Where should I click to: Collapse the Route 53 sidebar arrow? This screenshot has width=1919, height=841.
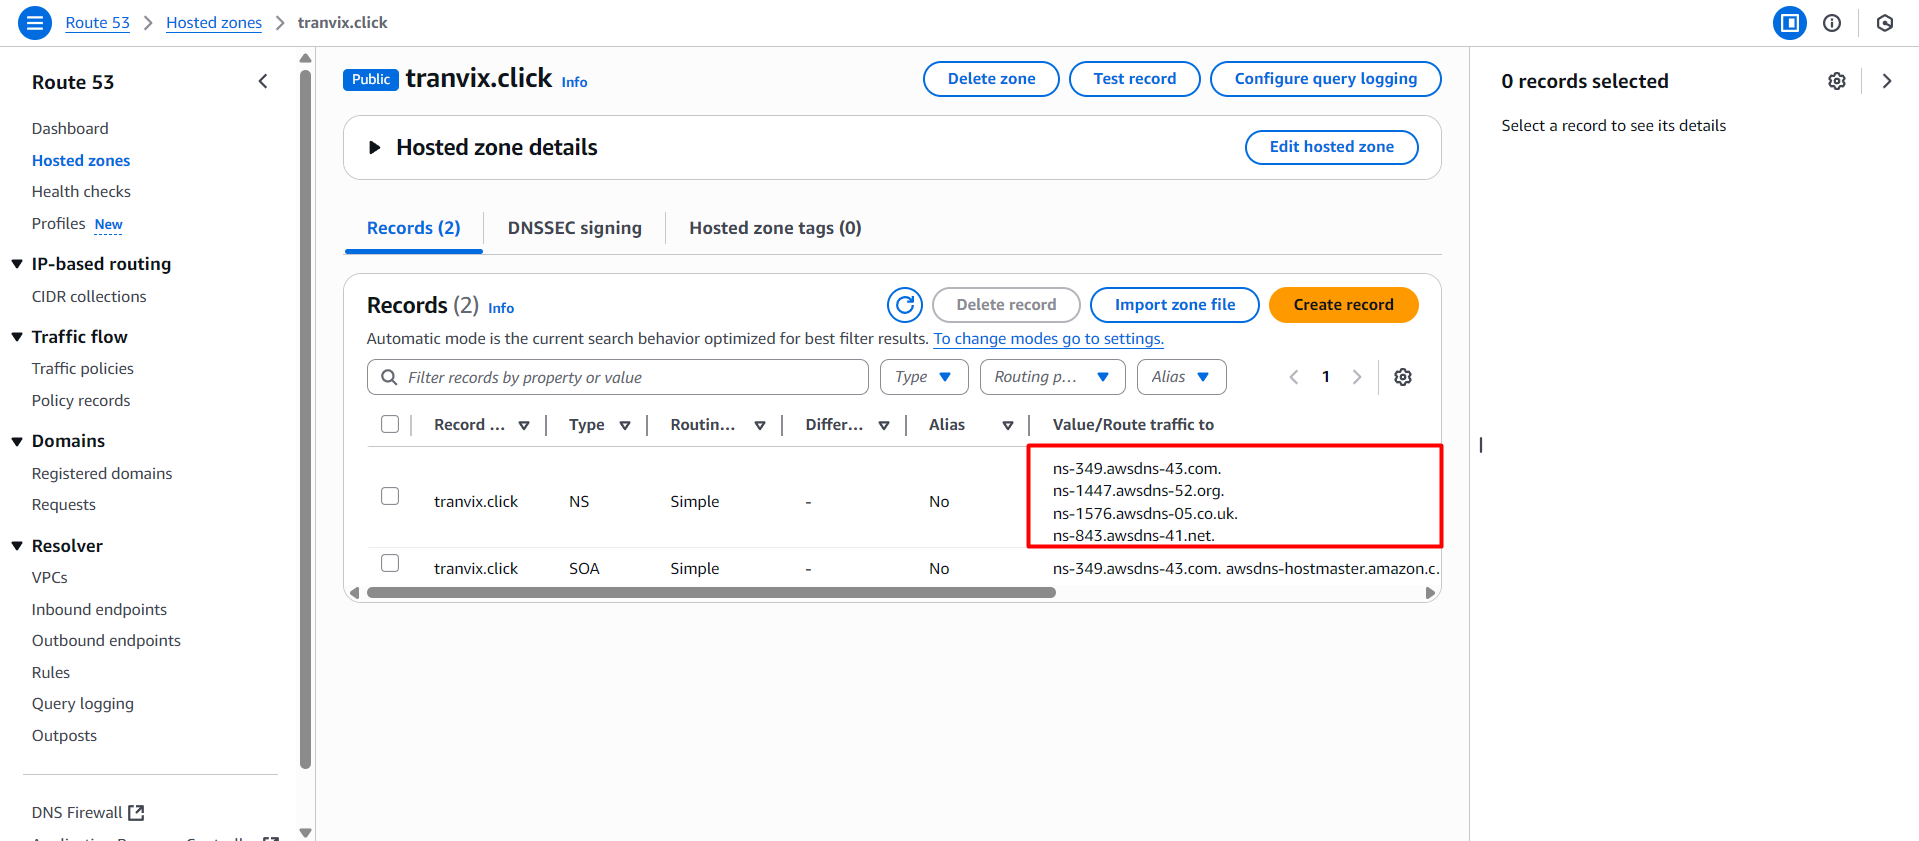(x=263, y=82)
